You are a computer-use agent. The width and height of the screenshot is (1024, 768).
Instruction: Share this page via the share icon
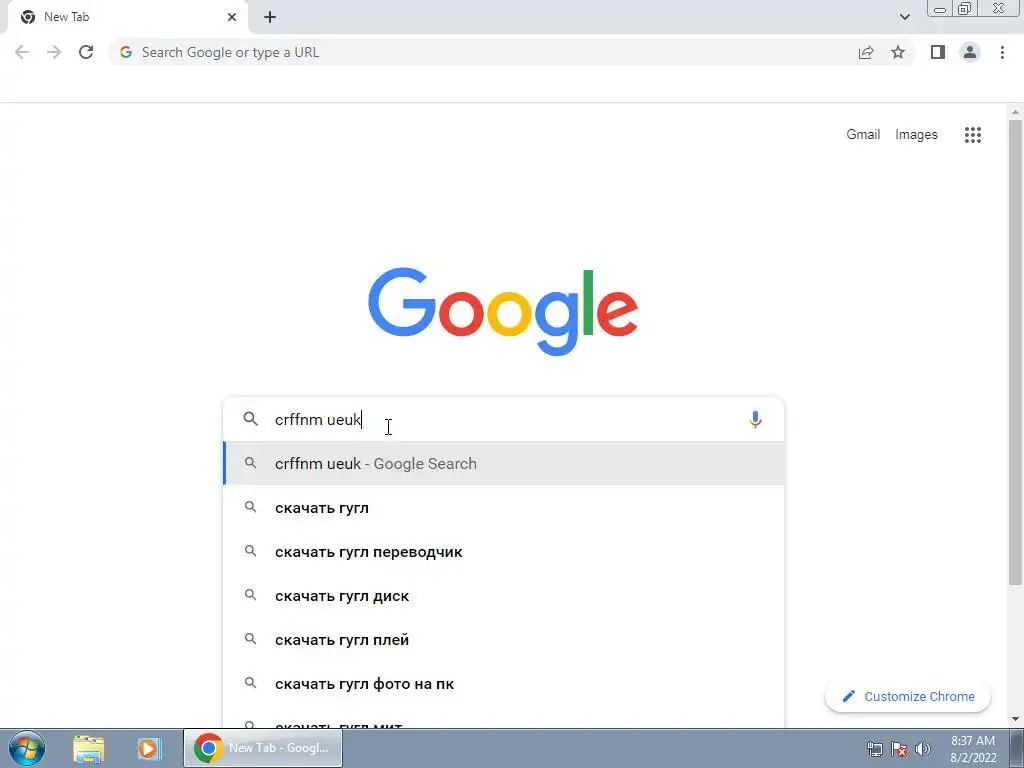(x=866, y=52)
